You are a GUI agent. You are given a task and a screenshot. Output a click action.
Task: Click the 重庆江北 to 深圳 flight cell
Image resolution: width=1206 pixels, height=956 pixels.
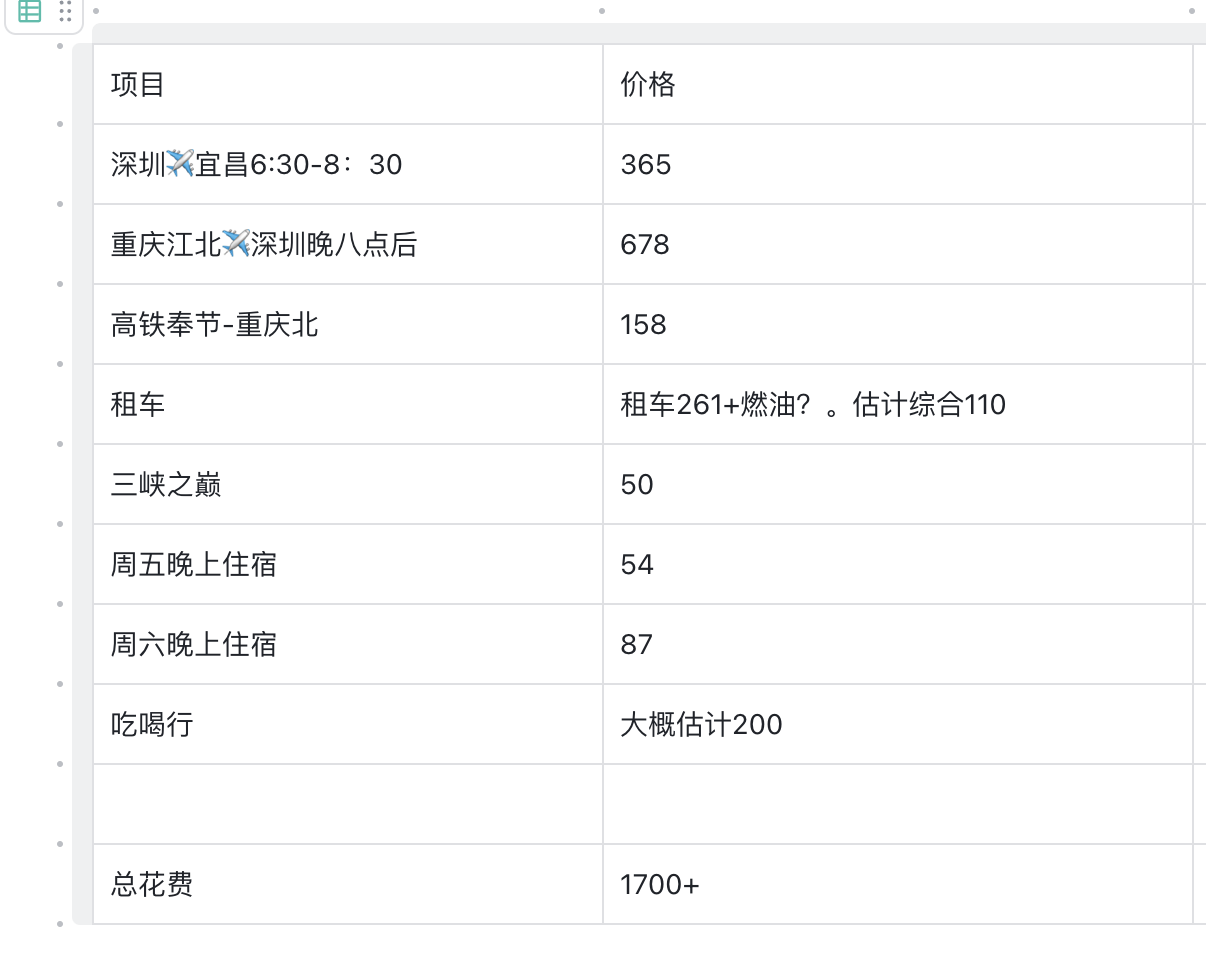coord(347,244)
